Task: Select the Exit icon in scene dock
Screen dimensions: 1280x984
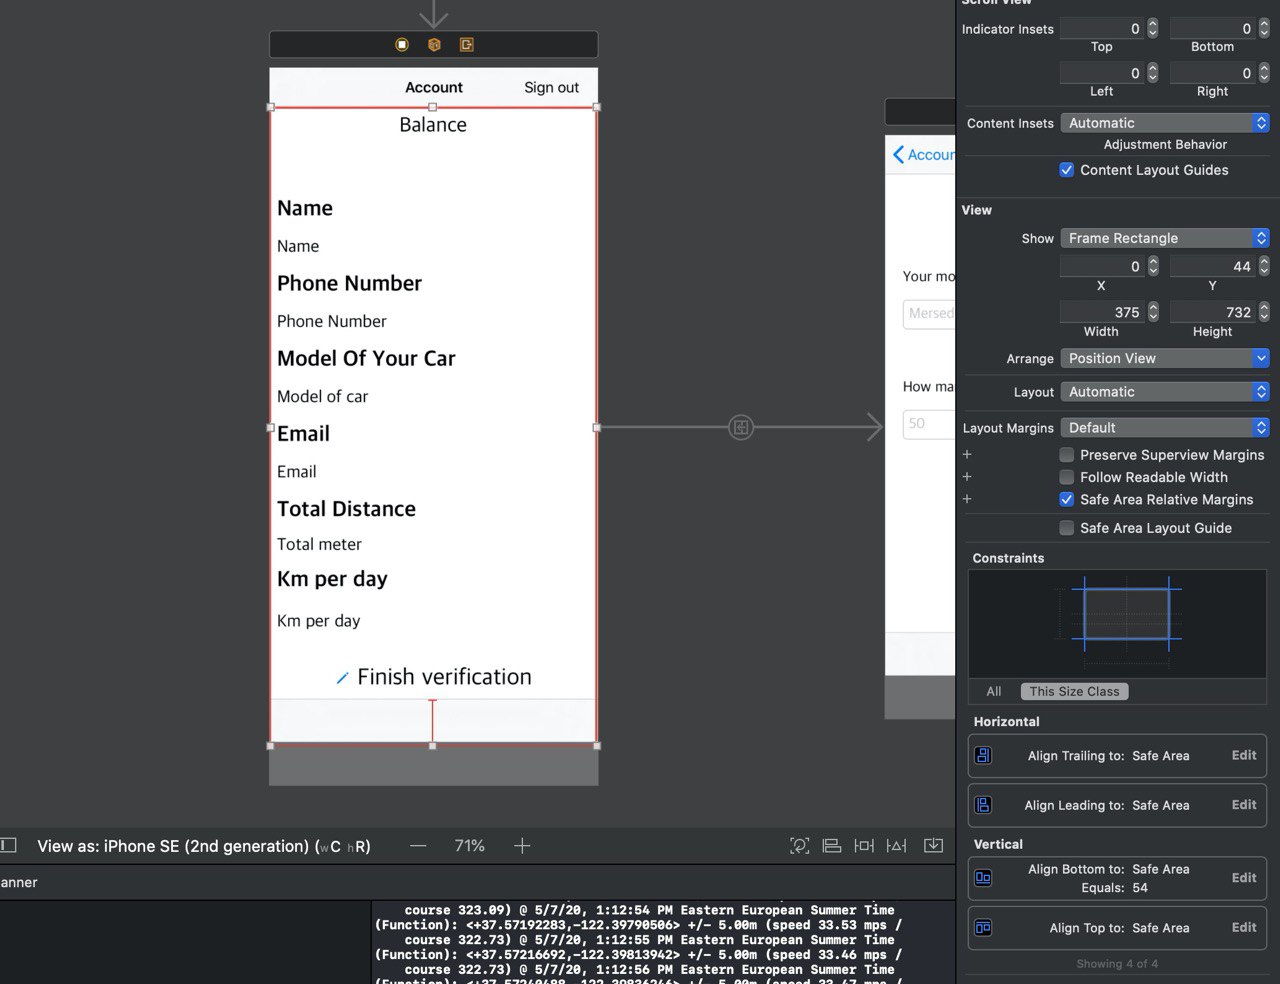Action: 466,45
